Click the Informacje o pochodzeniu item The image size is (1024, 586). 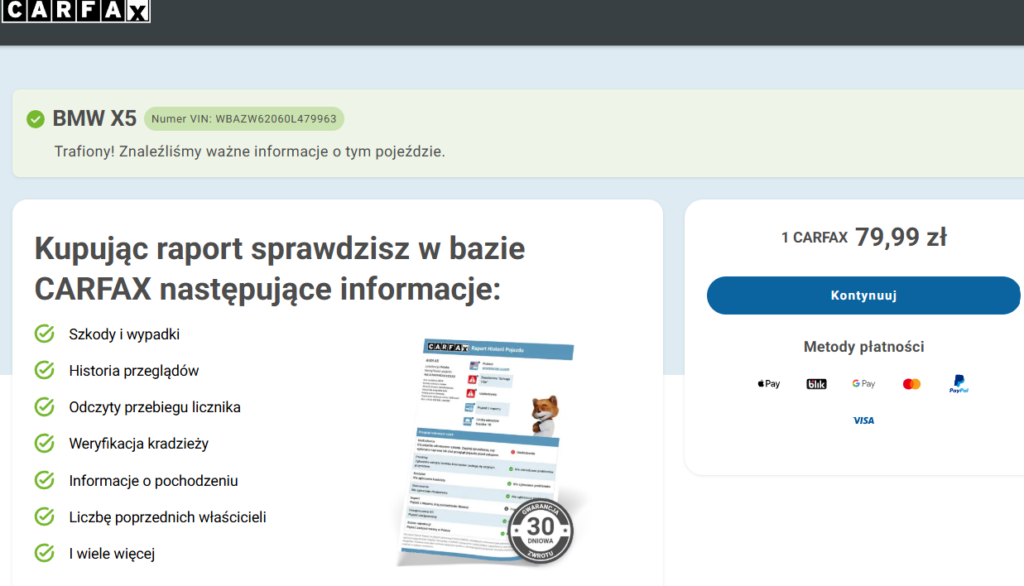coord(153,480)
